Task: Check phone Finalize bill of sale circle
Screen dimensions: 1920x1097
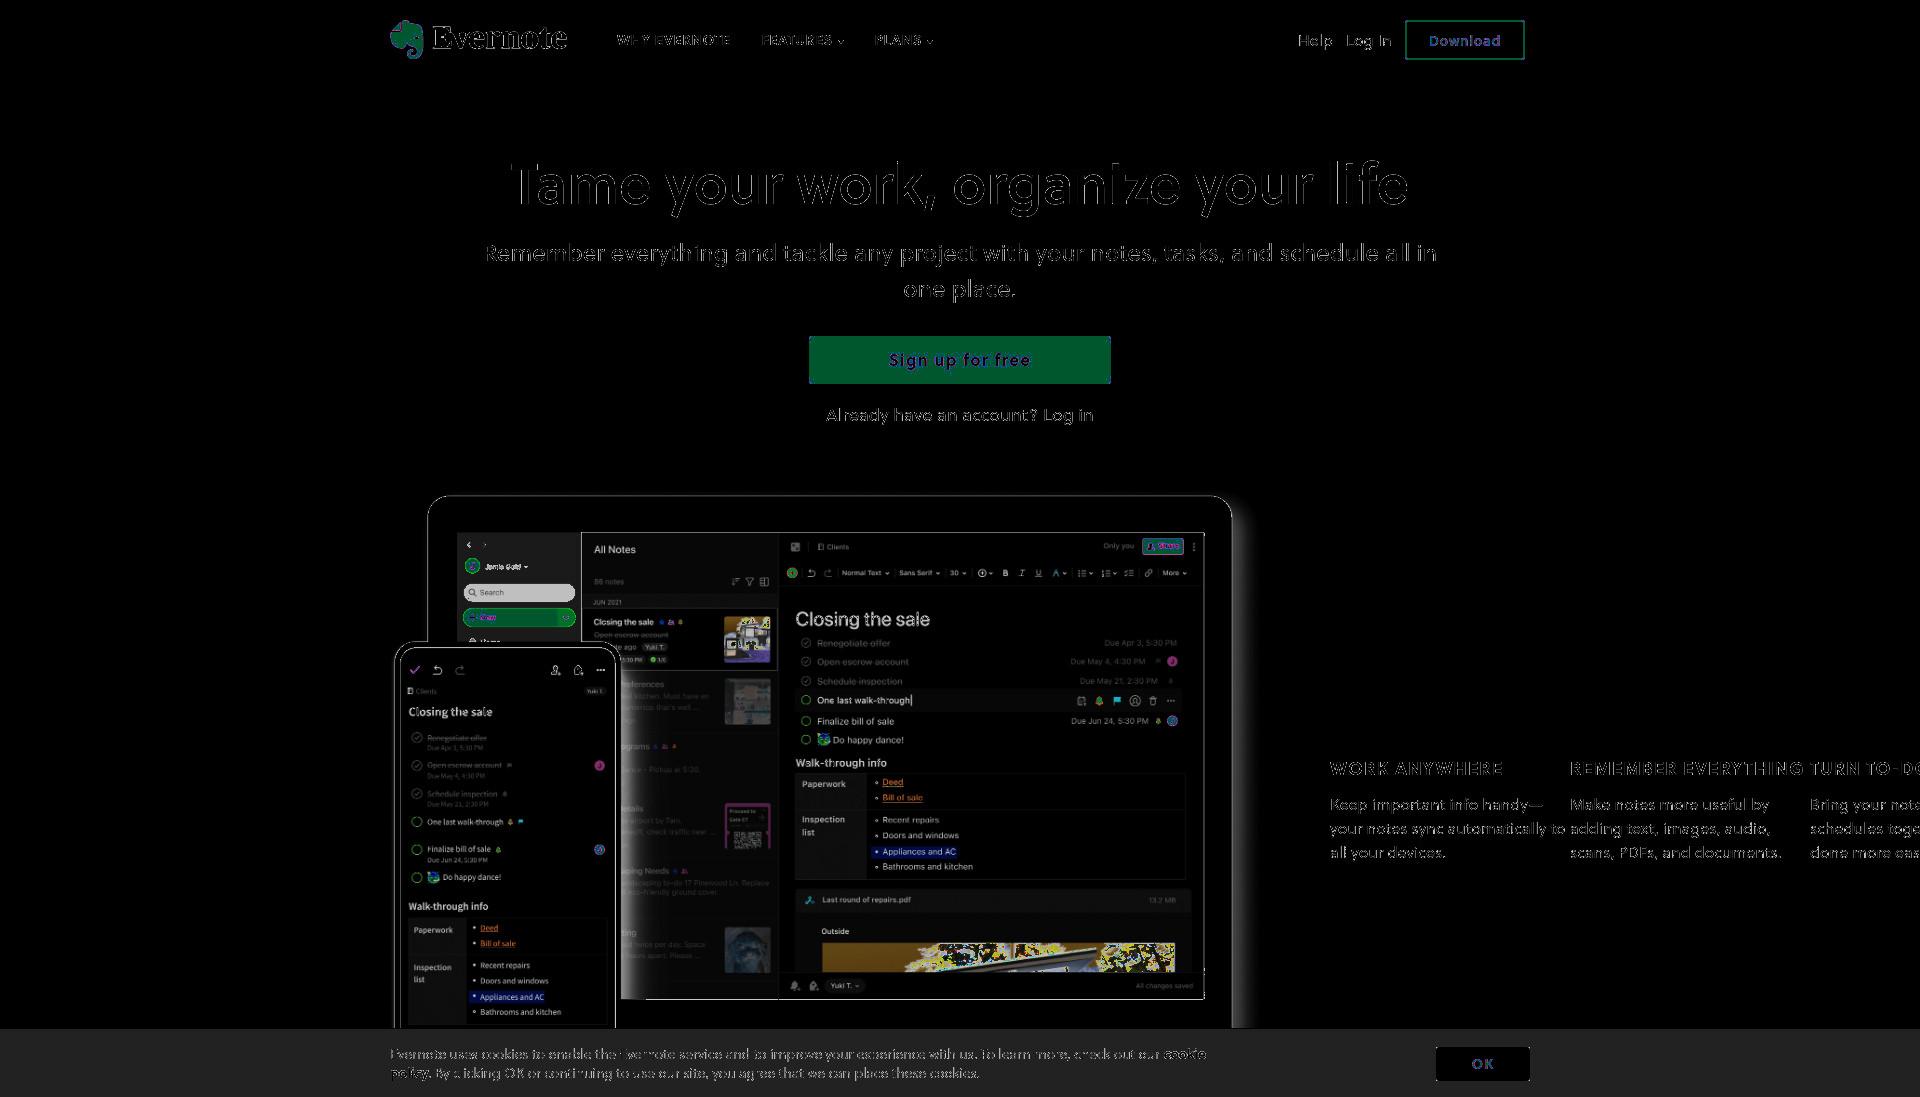Action: coord(417,850)
